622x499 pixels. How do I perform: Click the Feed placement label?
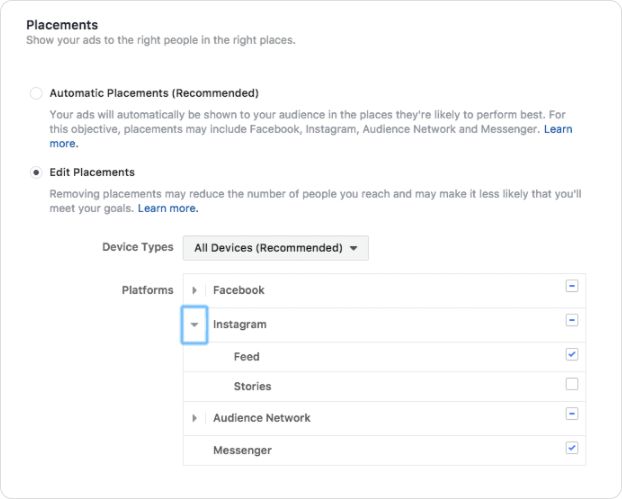[246, 356]
